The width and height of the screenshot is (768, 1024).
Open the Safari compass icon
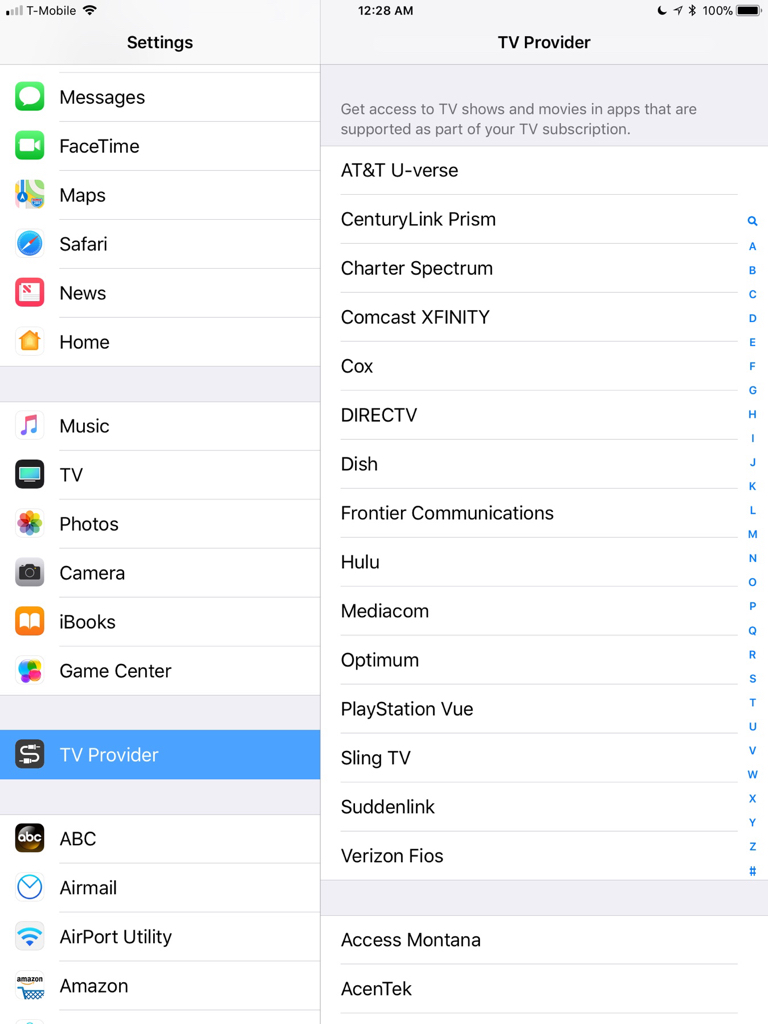click(x=29, y=244)
